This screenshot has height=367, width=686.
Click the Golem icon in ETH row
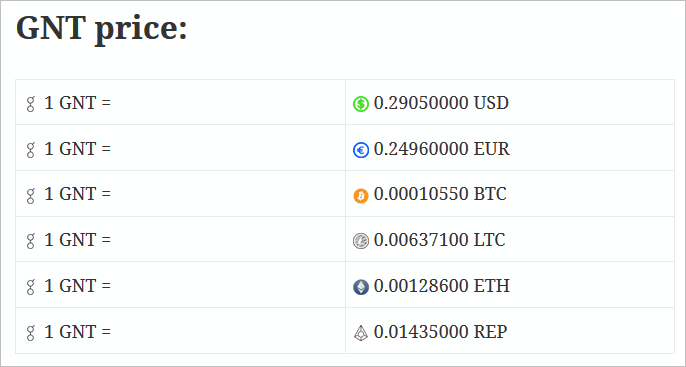[30, 287]
